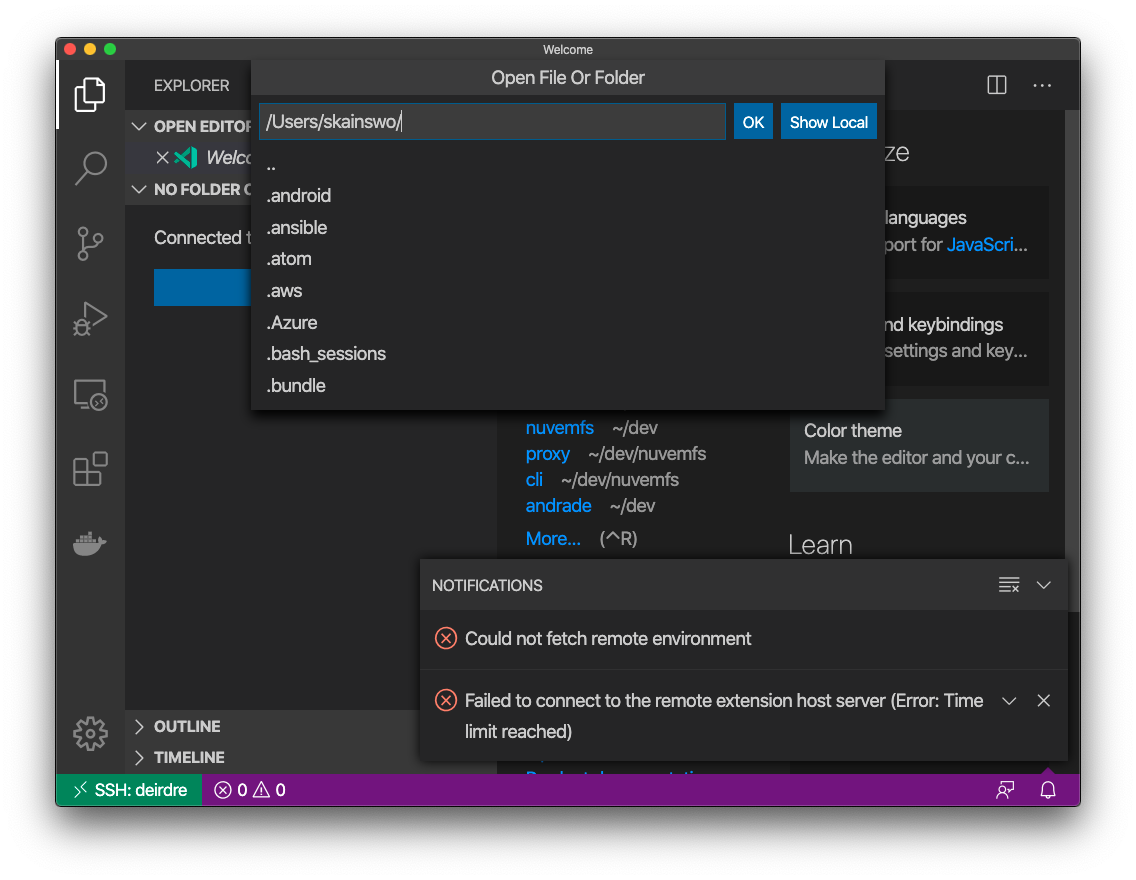The image size is (1136, 880).
Task: Select the .aws folder
Action: [x=567, y=290]
